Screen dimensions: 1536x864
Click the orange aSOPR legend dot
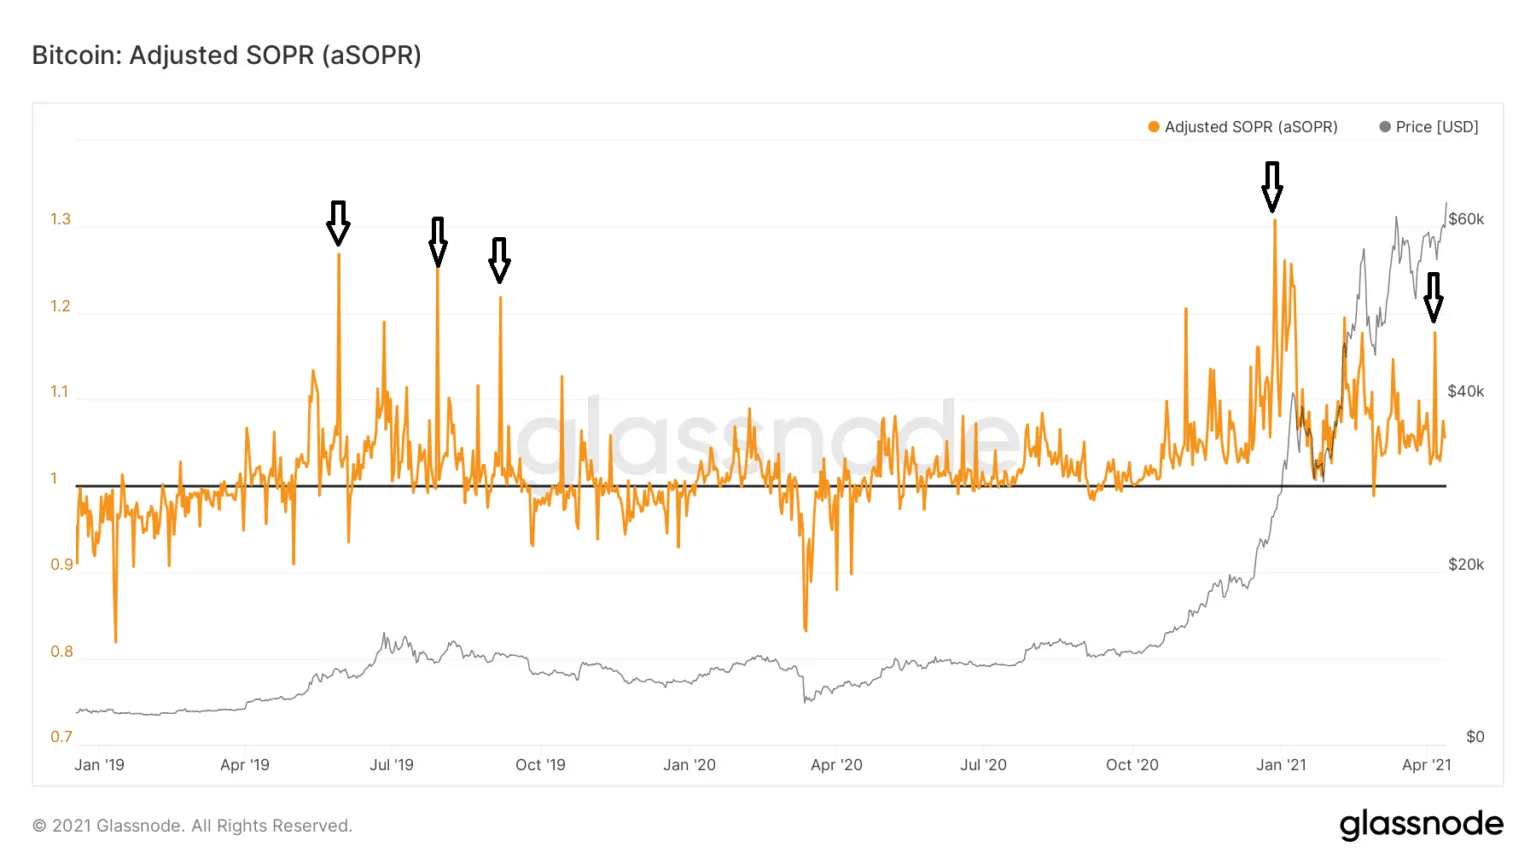[x=1153, y=127]
